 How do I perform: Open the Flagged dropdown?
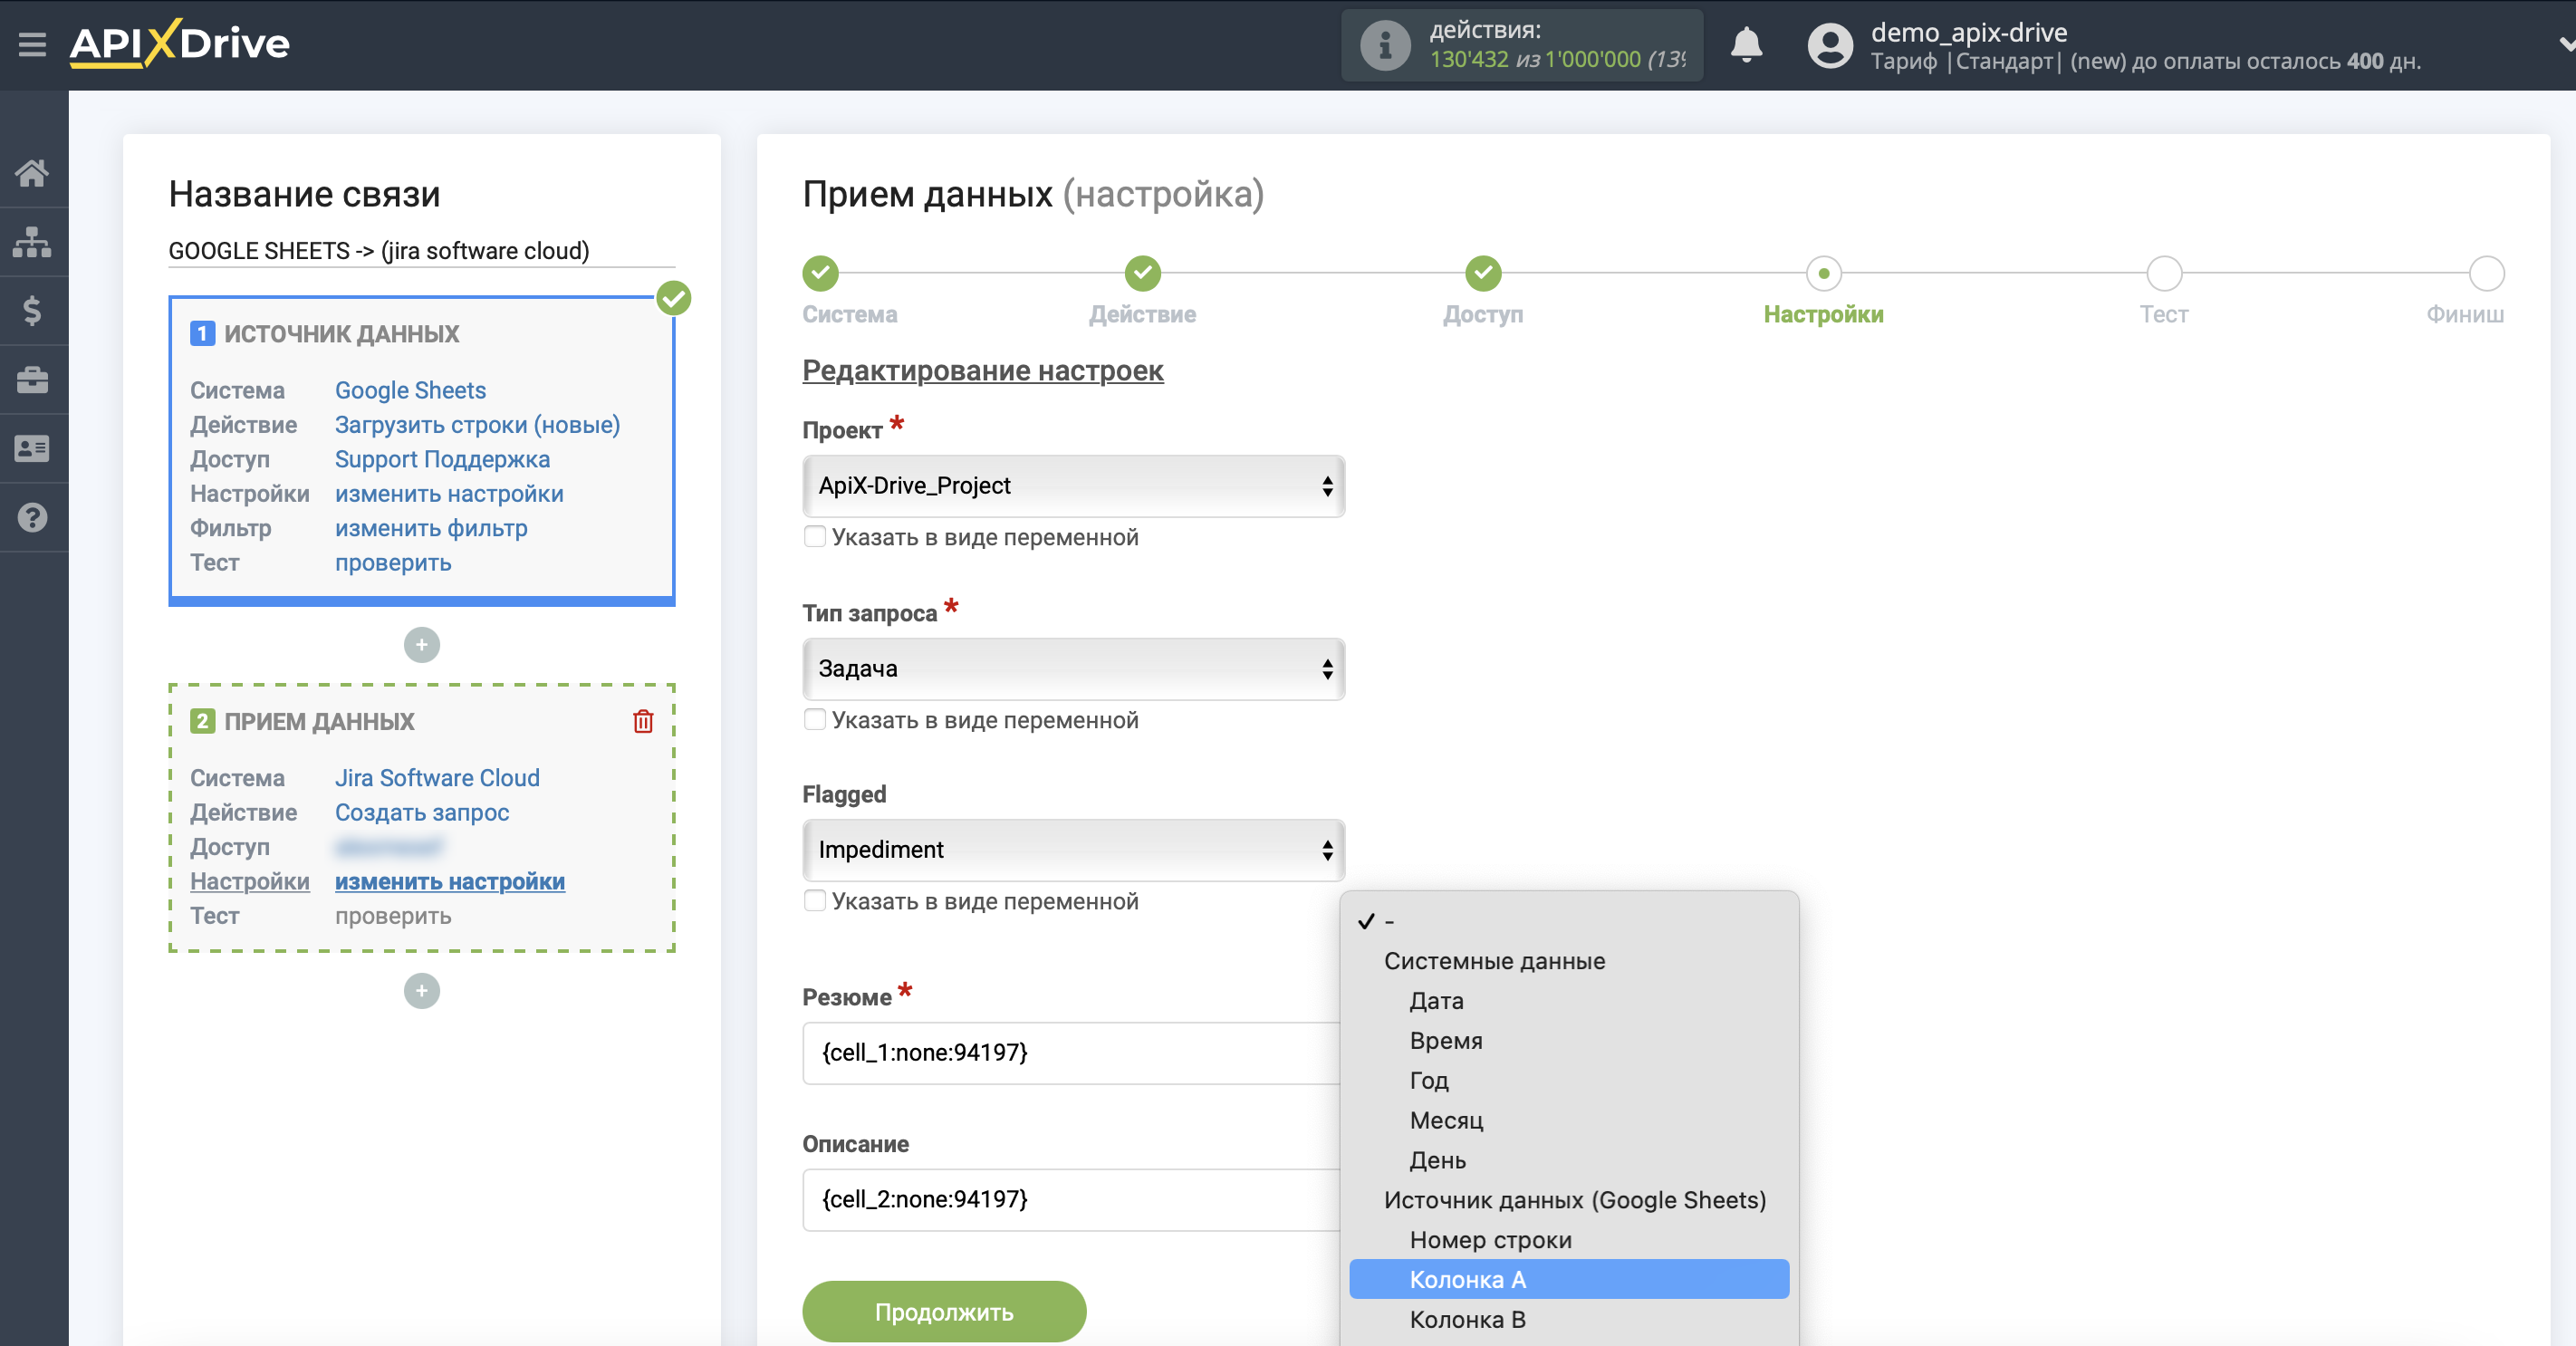click(x=1073, y=850)
